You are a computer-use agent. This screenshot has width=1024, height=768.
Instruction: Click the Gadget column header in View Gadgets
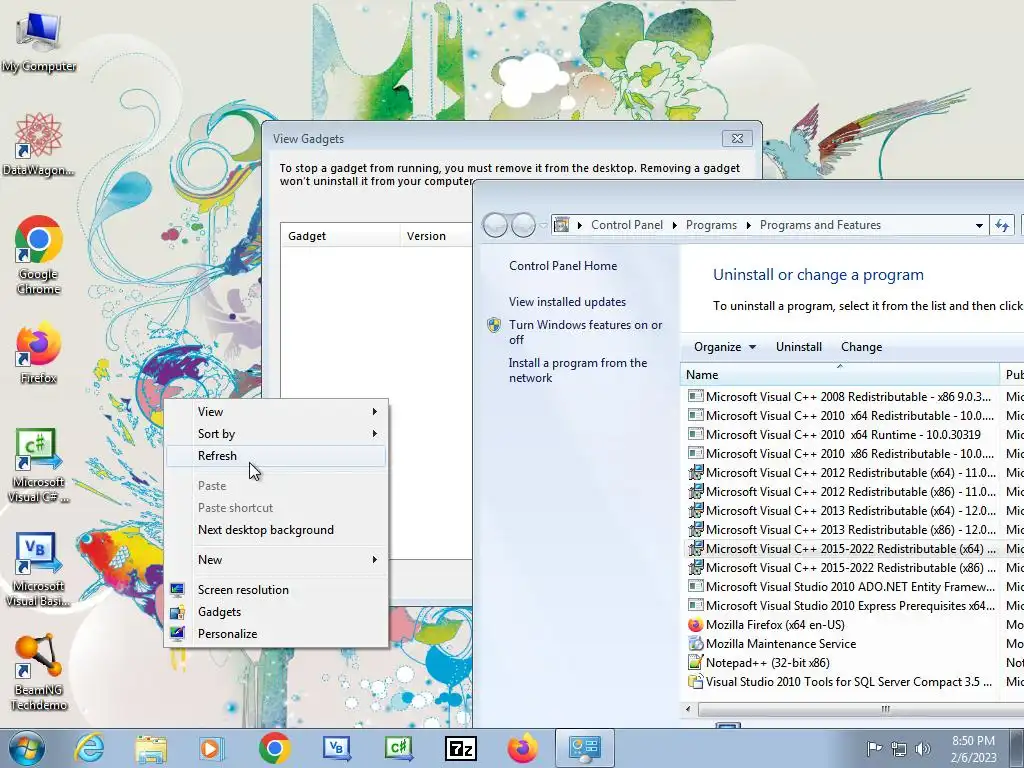[340, 236]
